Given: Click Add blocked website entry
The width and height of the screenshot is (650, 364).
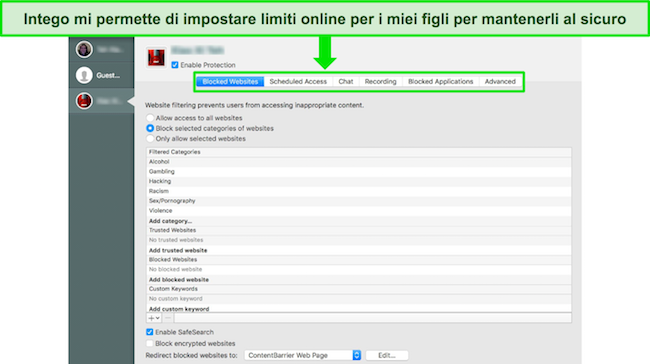Looking at the screenshot, I should 179,280.
